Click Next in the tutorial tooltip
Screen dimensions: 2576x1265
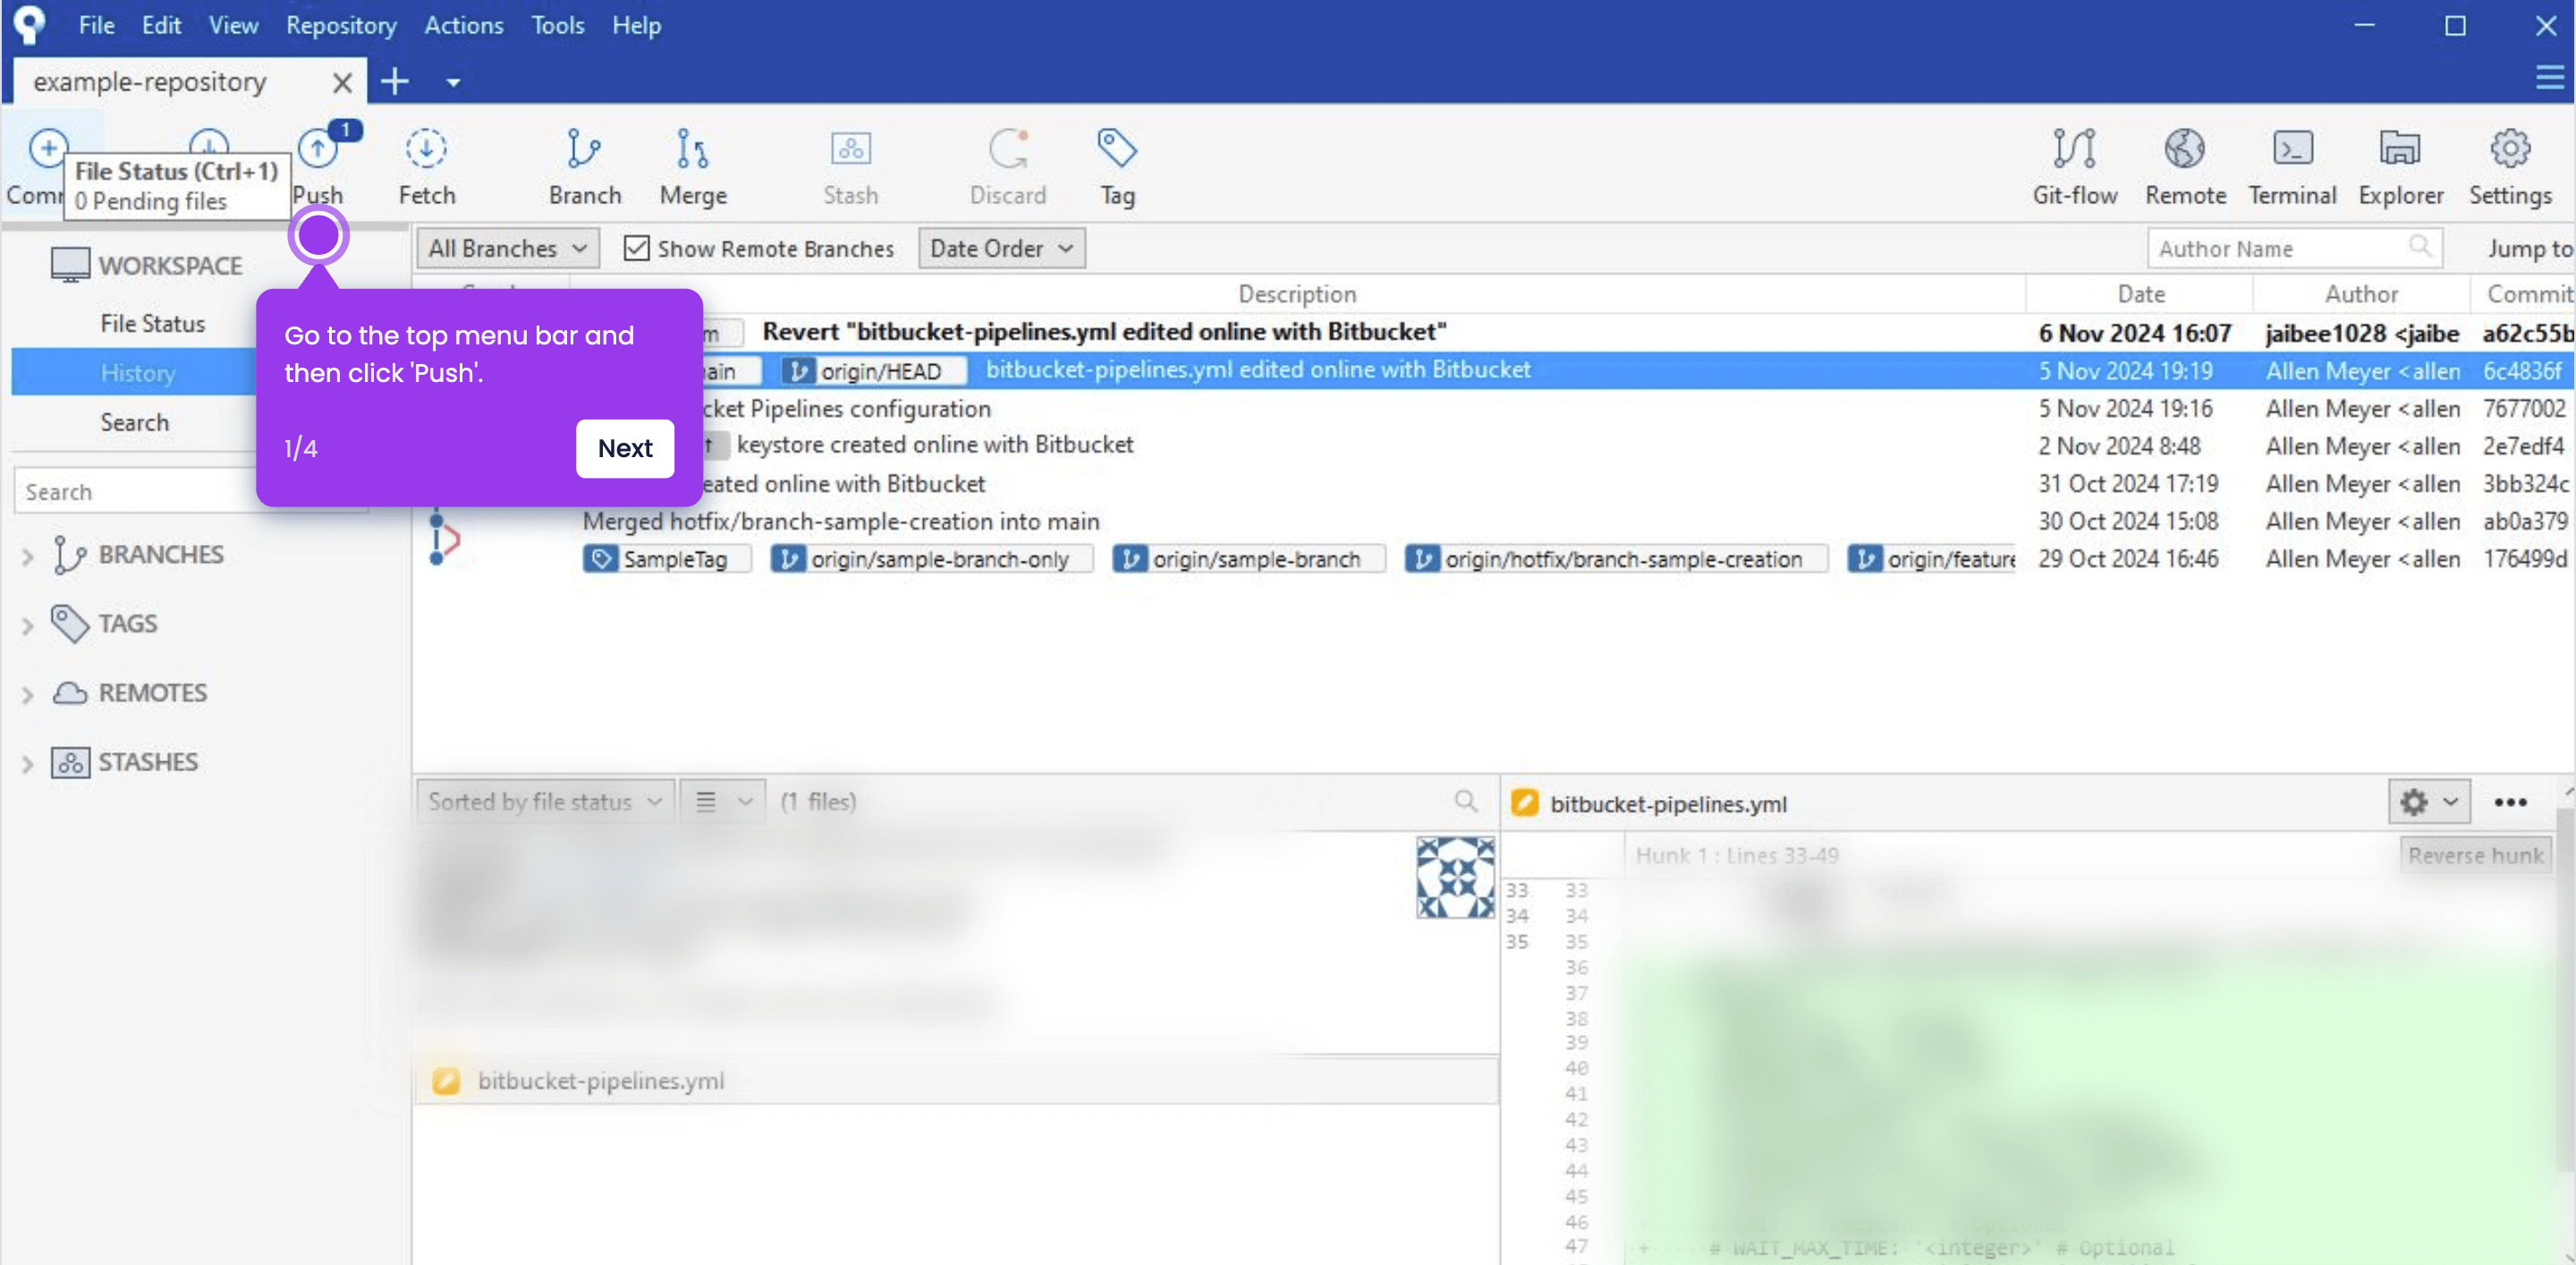(x=625, y=448)
